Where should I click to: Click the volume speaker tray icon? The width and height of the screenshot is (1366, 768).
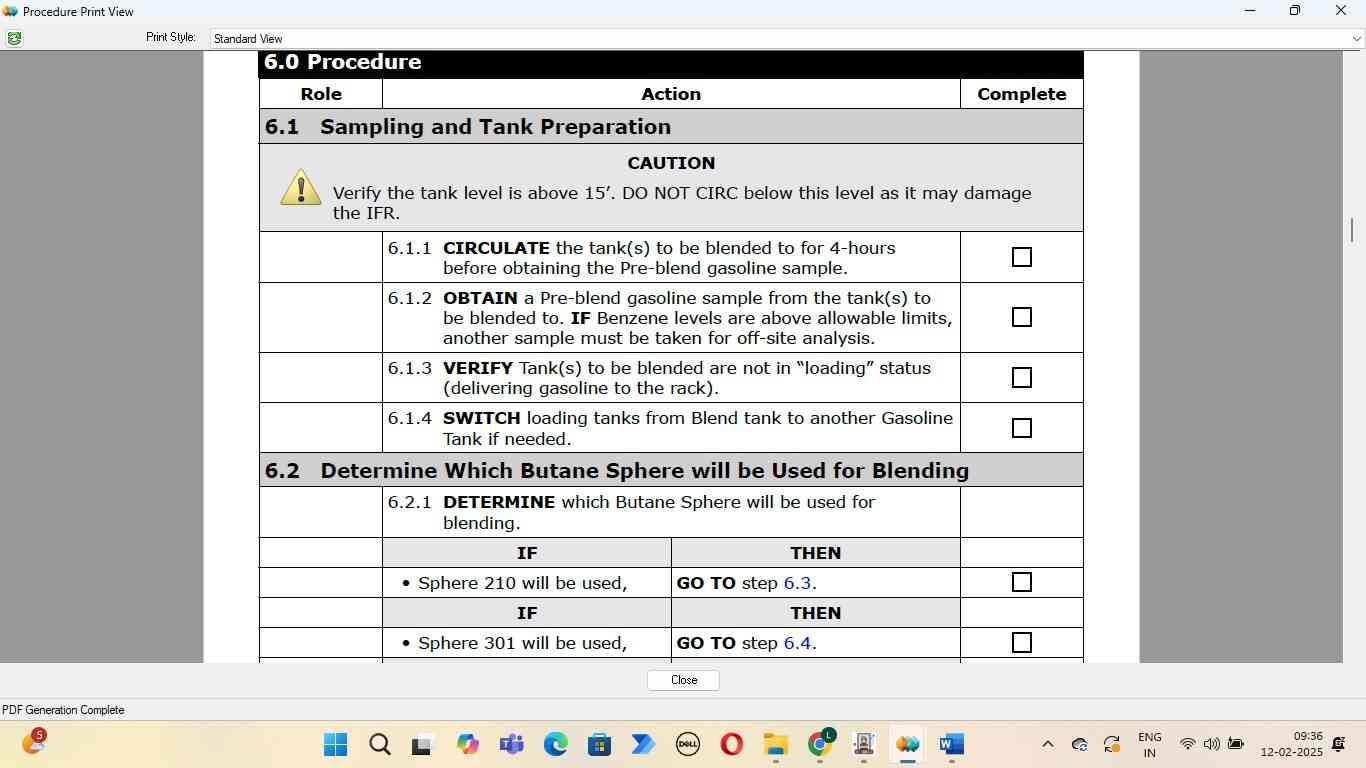[x=1211, y=744]
